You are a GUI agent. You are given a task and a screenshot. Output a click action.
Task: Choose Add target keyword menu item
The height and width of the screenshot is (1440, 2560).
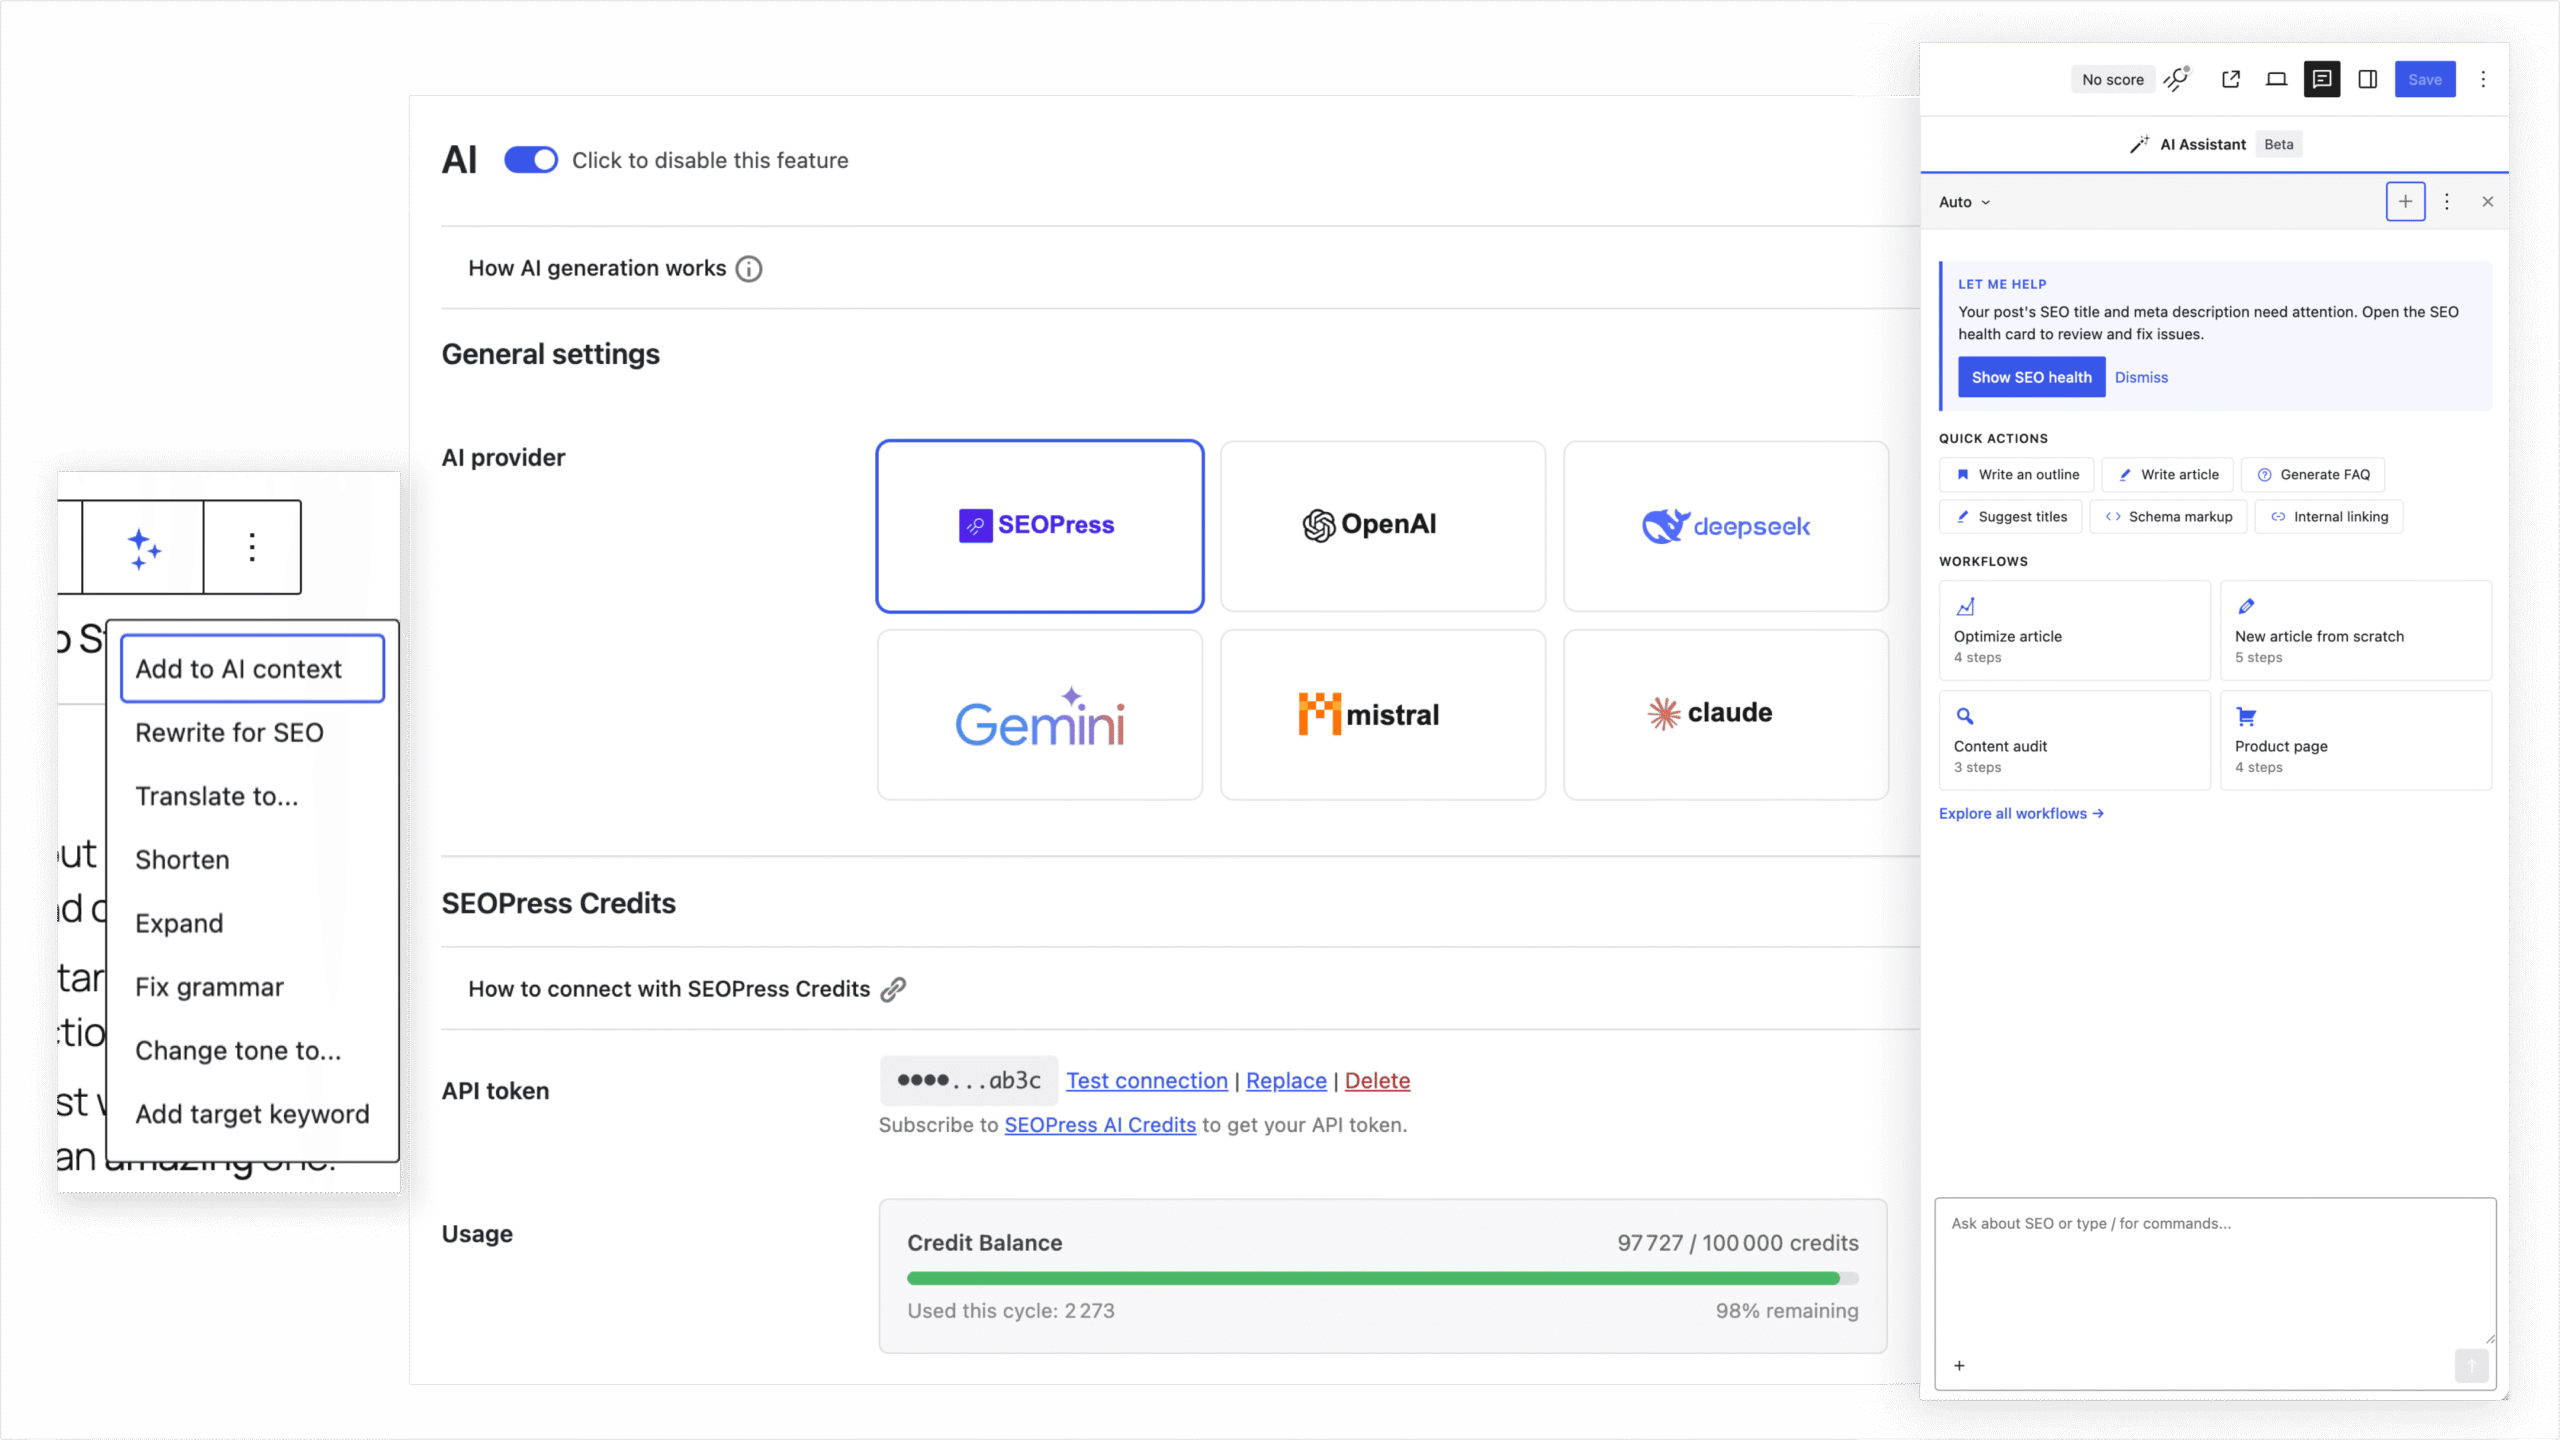pyautogui.click(x=252, y=1114)
